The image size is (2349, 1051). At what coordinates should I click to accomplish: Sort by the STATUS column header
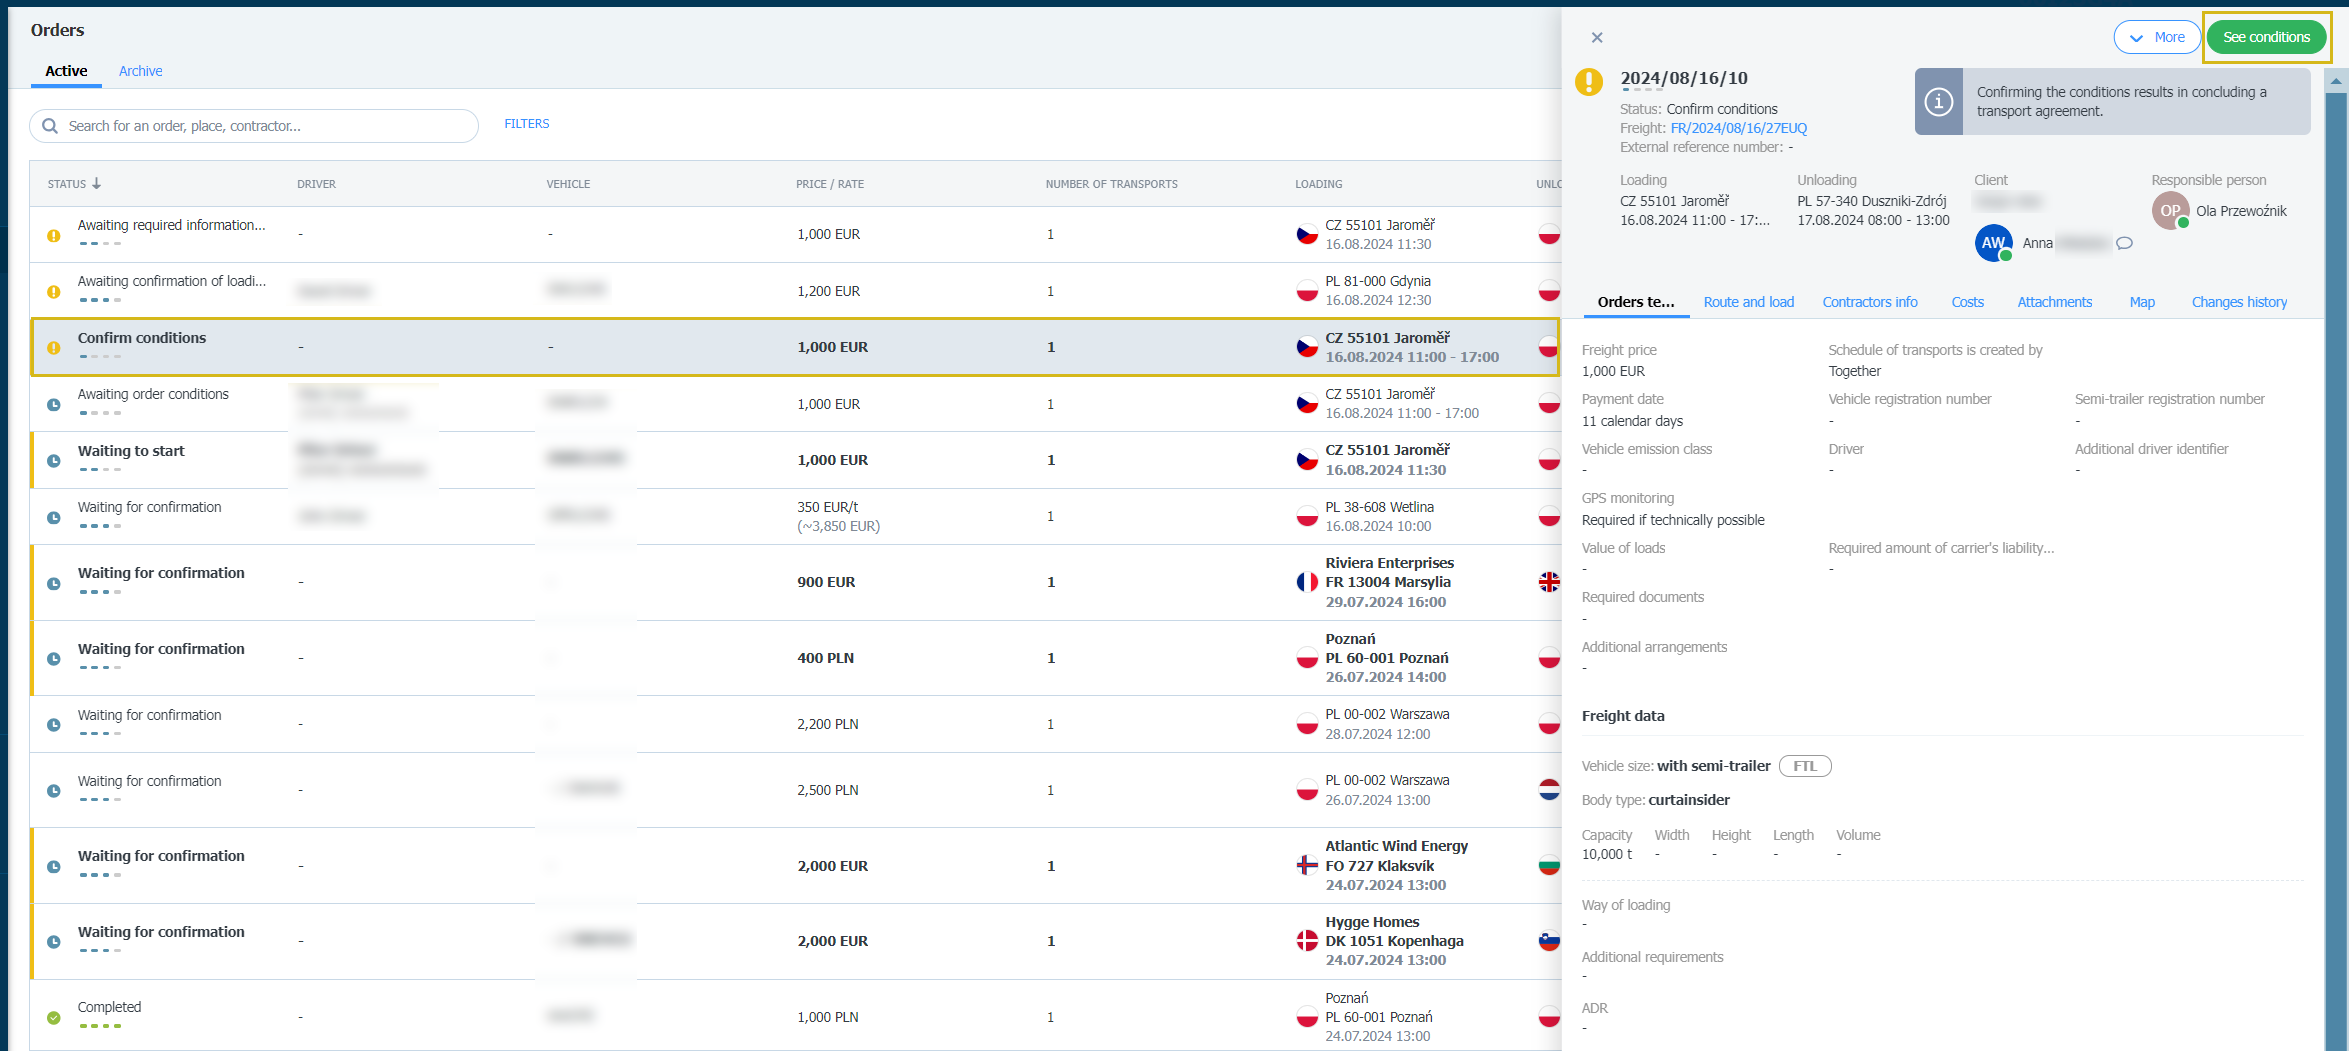(x=74, y=184)
